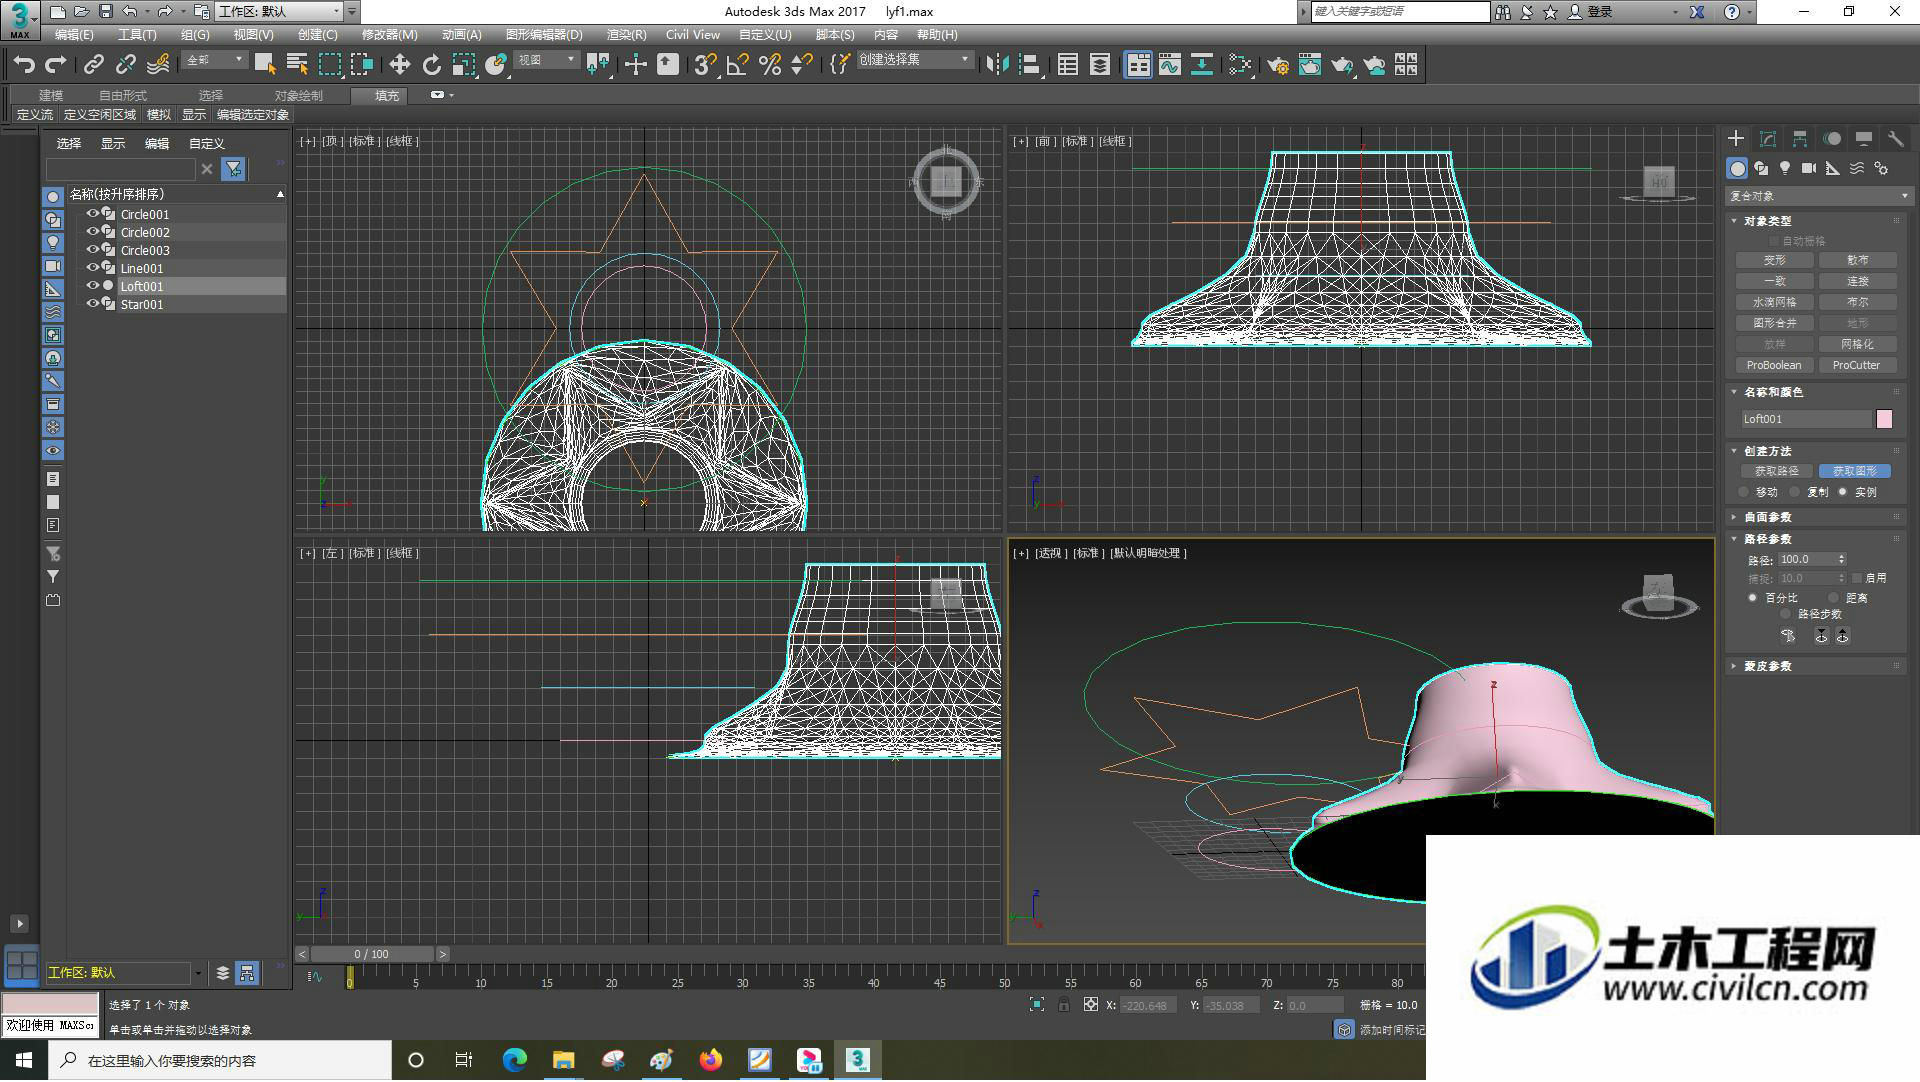Activate the Select and Move tool
Image resolution: width=1920 pixels, height=1082 pixels.
(x=399, y=65)
